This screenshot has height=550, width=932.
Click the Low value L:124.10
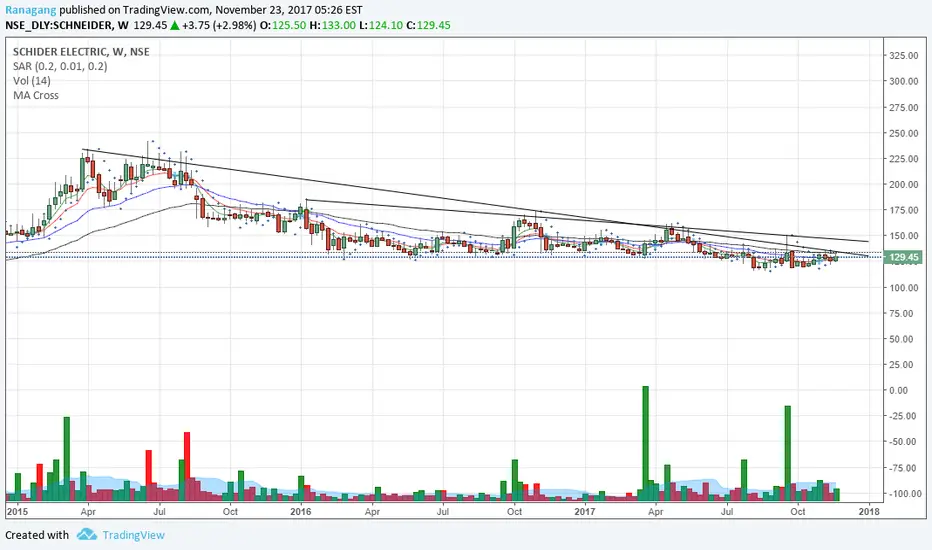pos(381,25)
